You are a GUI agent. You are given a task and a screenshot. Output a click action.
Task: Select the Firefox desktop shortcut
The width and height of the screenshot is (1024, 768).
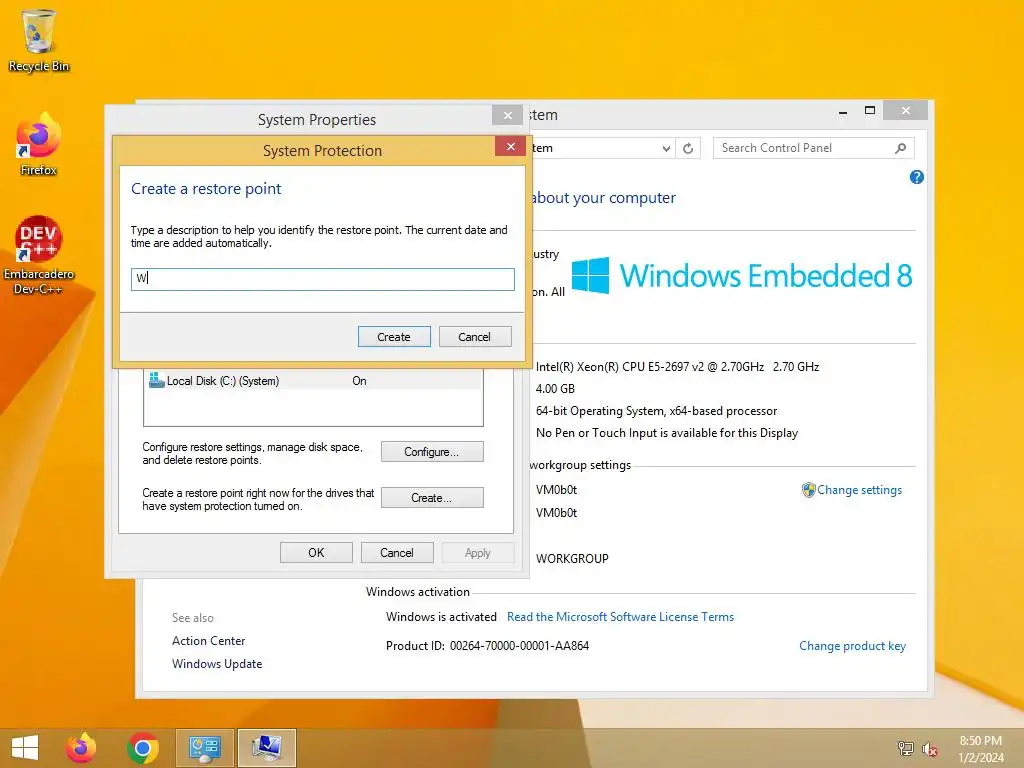[39, 144]
